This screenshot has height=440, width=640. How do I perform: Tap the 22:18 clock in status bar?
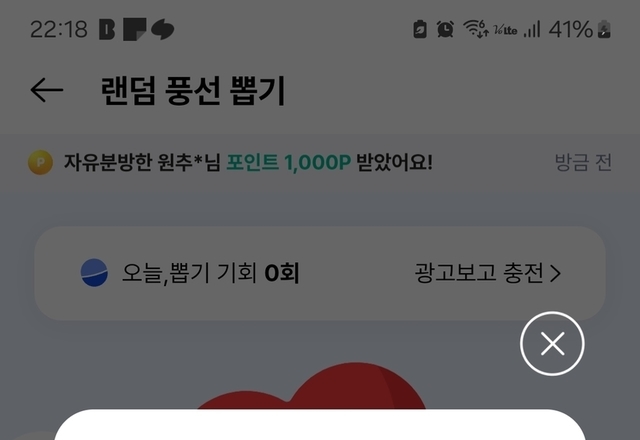click(59, 29)
